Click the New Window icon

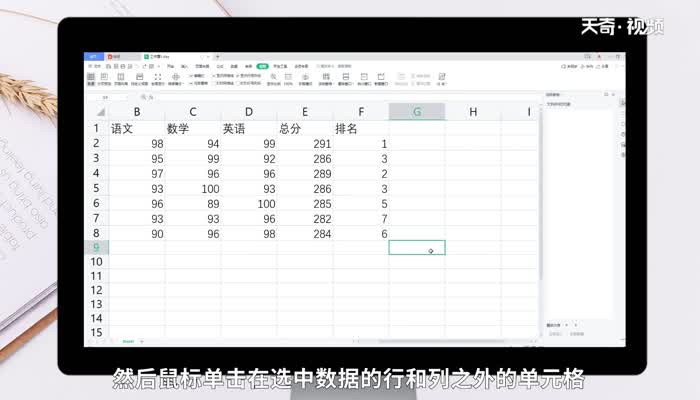[381, 76]
